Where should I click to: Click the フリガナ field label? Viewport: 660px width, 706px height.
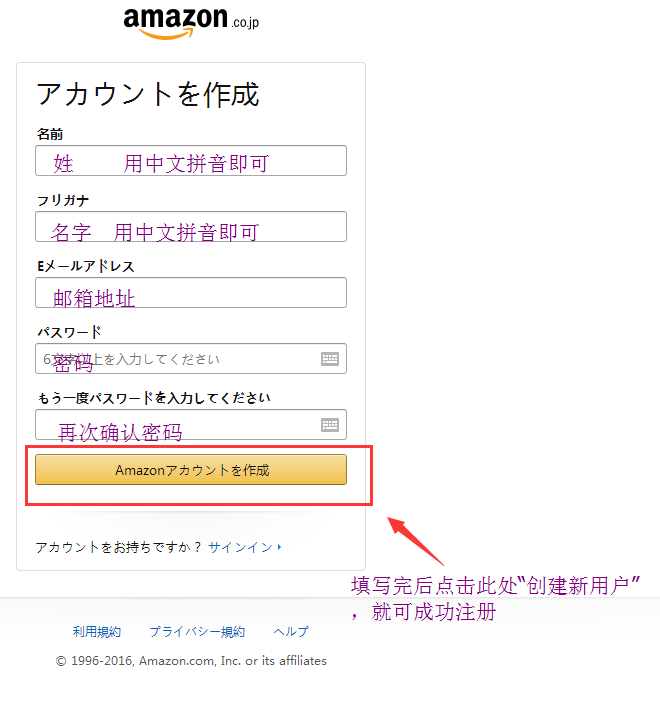coord(63,200)
